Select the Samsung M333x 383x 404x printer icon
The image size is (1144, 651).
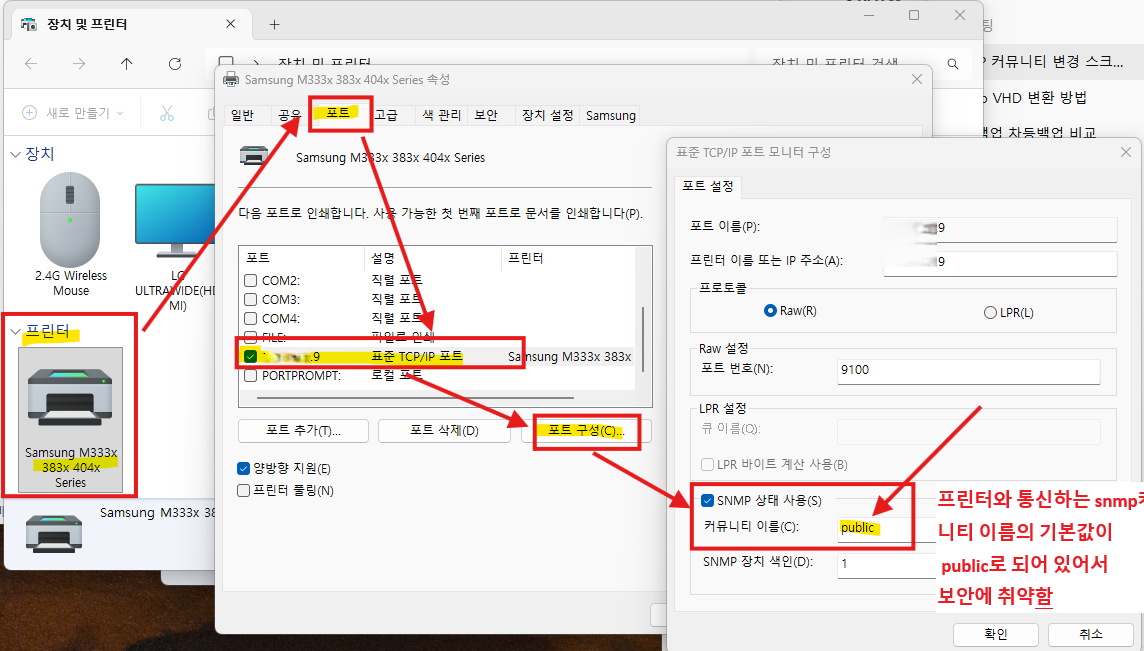(71, 419)
